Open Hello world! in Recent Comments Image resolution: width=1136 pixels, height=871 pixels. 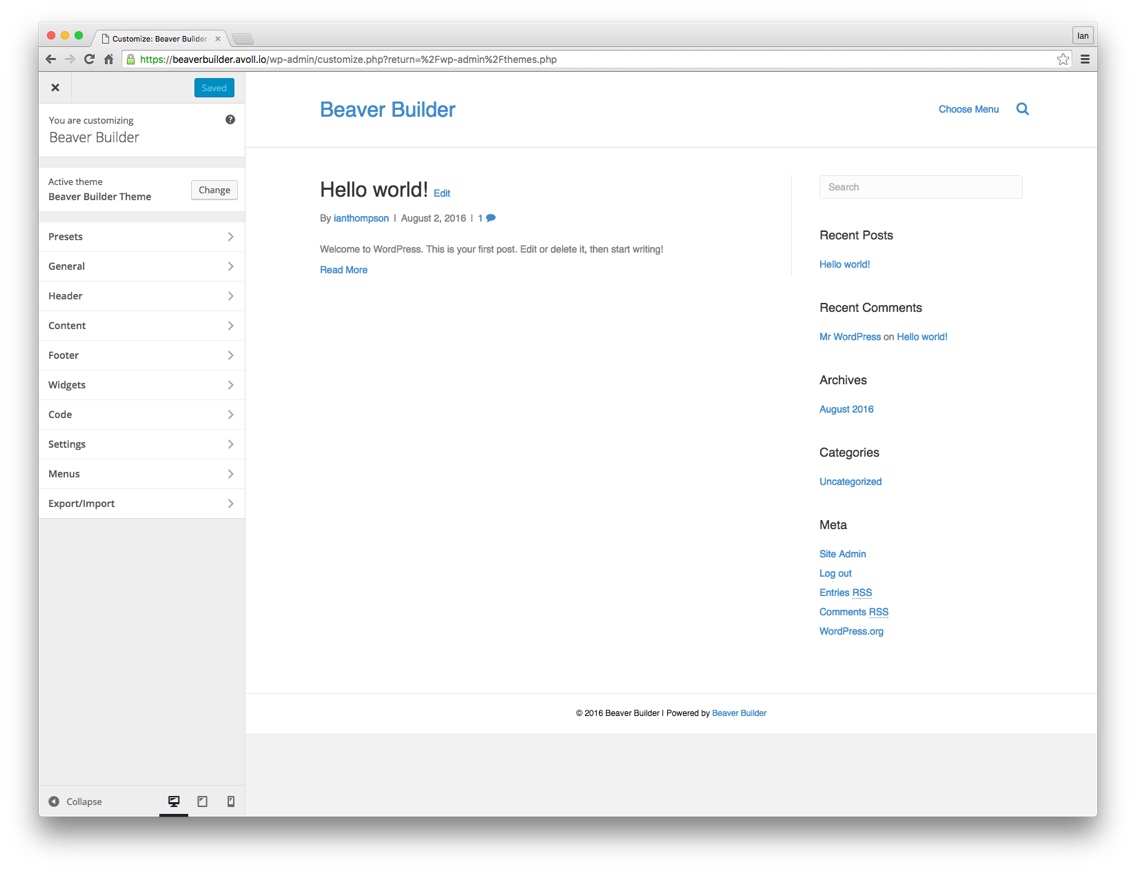point(922,337)
